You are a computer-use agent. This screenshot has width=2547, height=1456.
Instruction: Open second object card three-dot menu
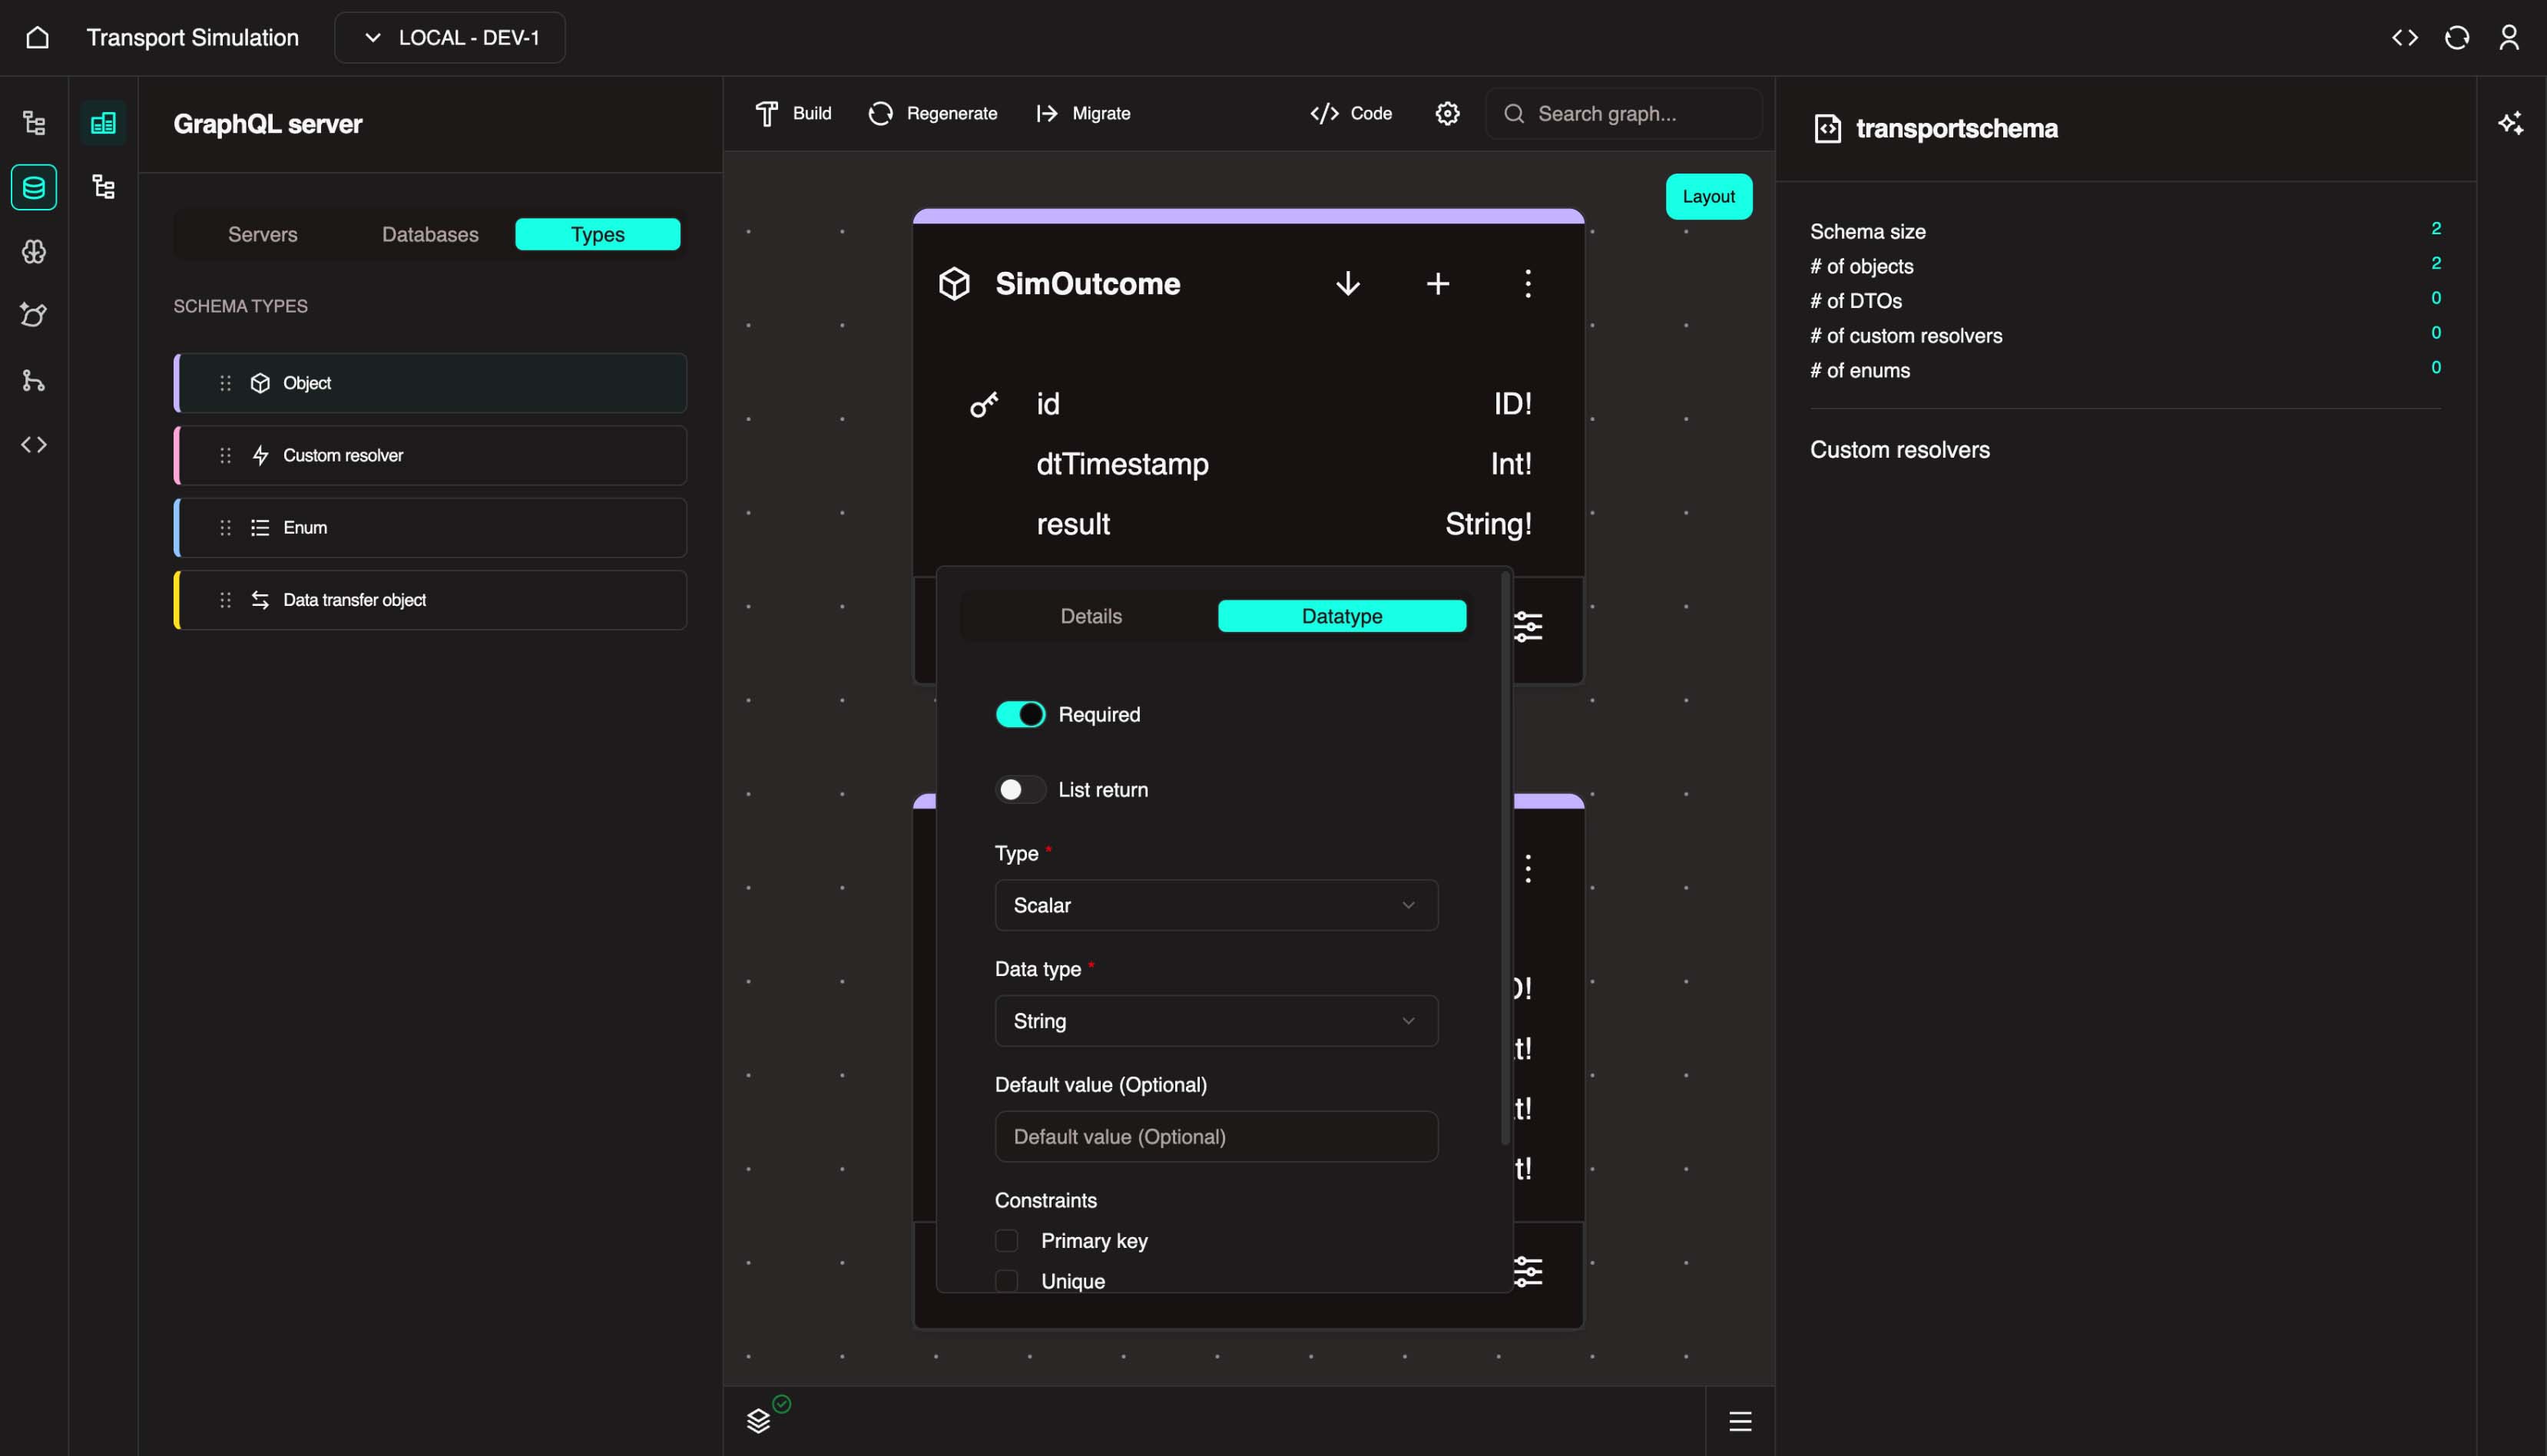pyautogui.click(x=1527, y=868)
